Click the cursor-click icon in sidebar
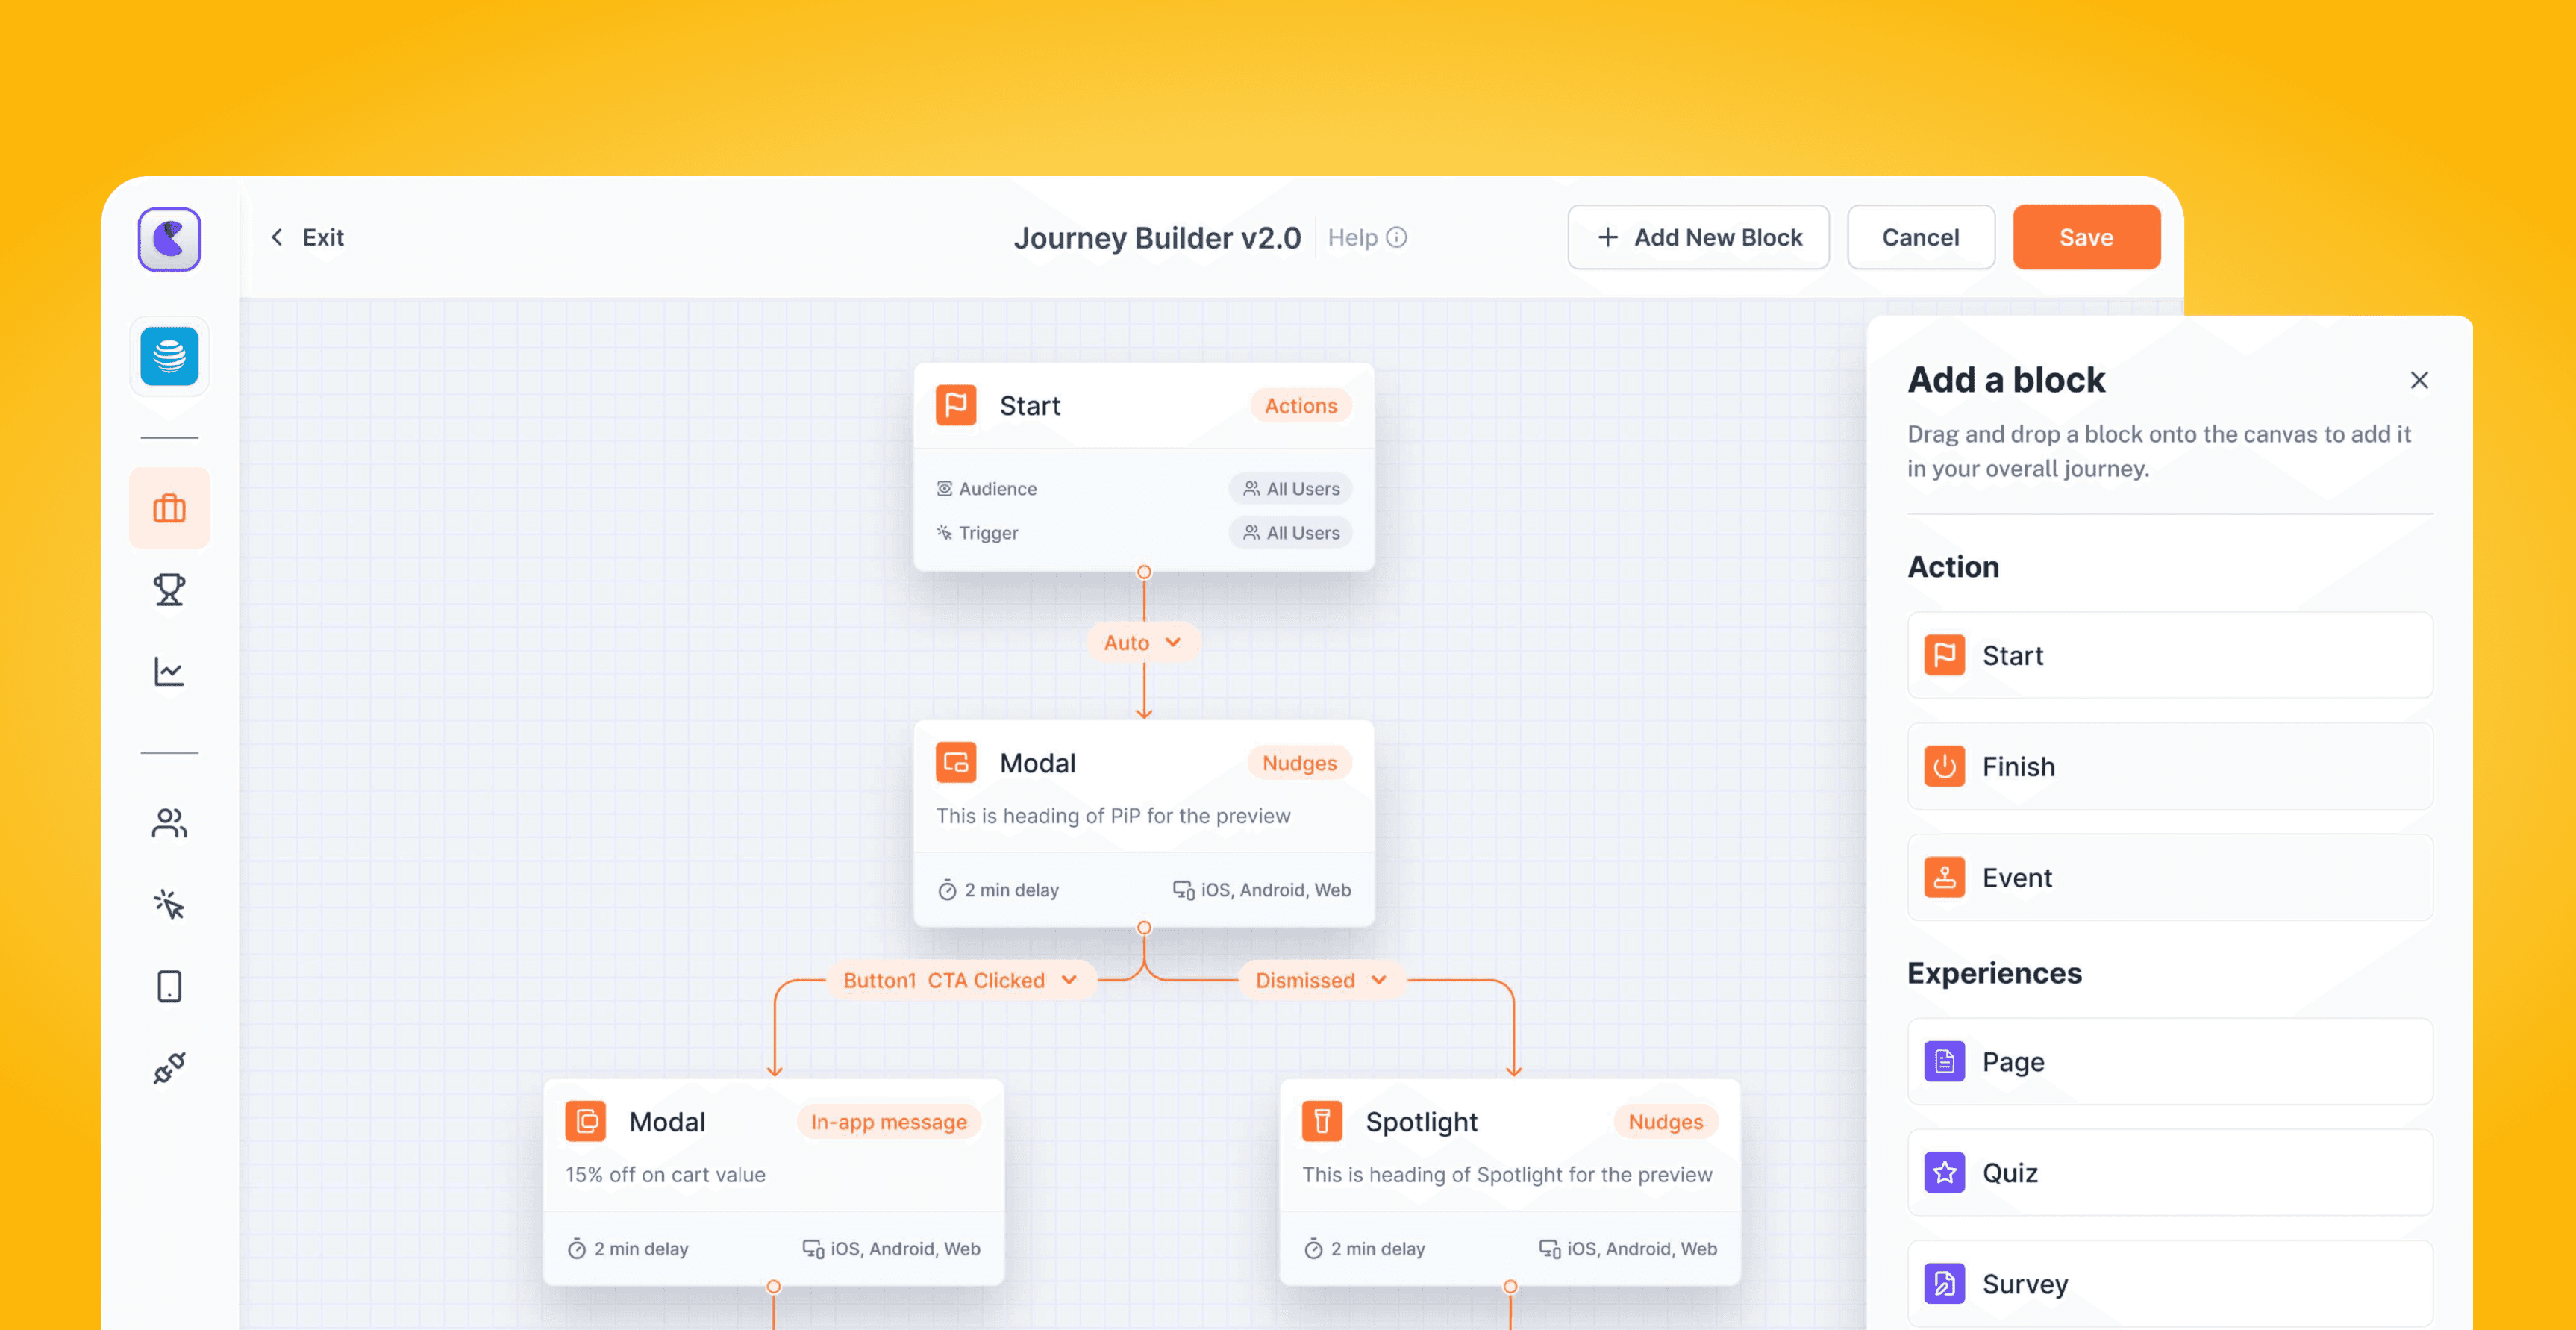Viewport: 2576px width, 1330px height. click(x=169, y=905)
